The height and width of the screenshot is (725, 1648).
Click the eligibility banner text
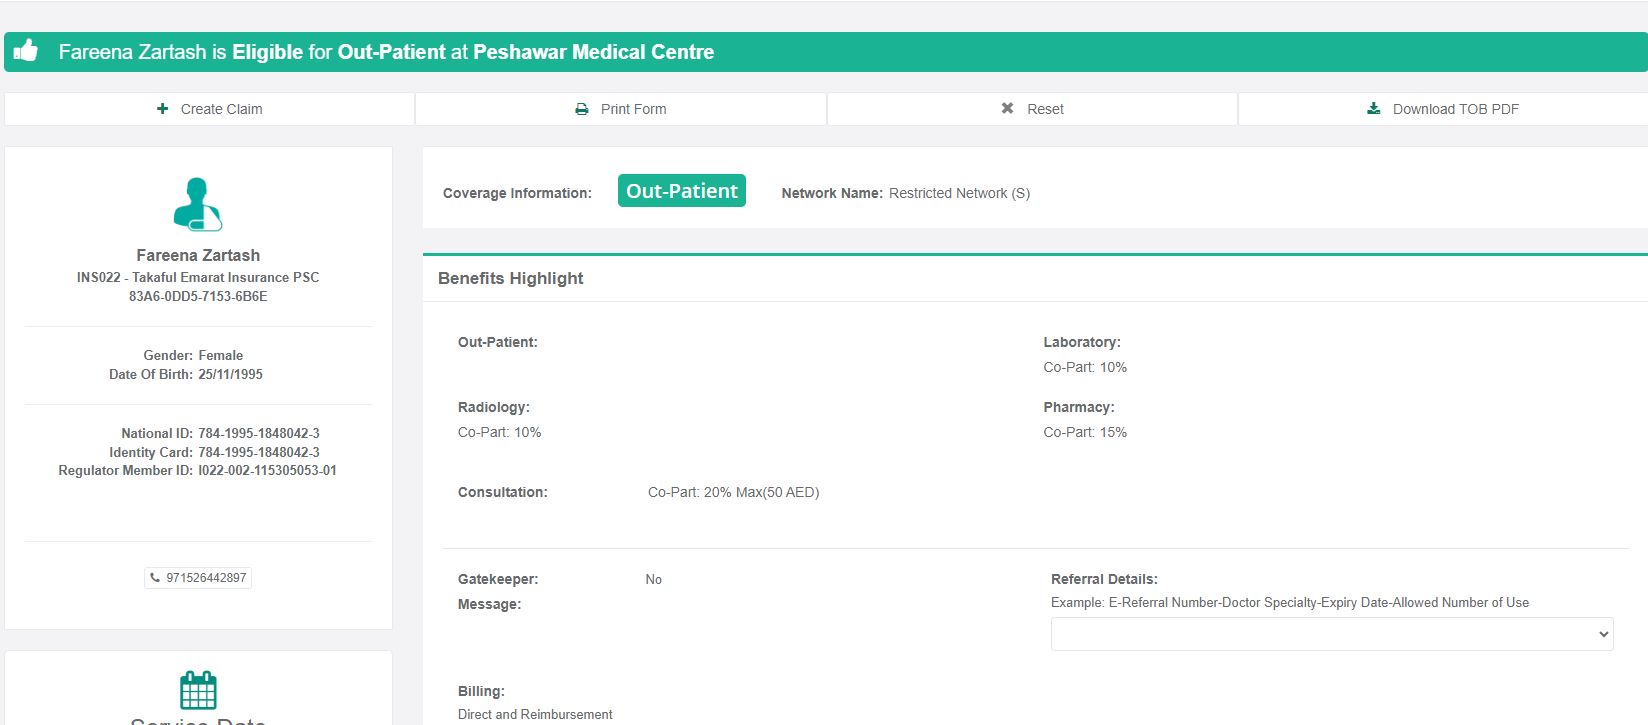[386, 52]
